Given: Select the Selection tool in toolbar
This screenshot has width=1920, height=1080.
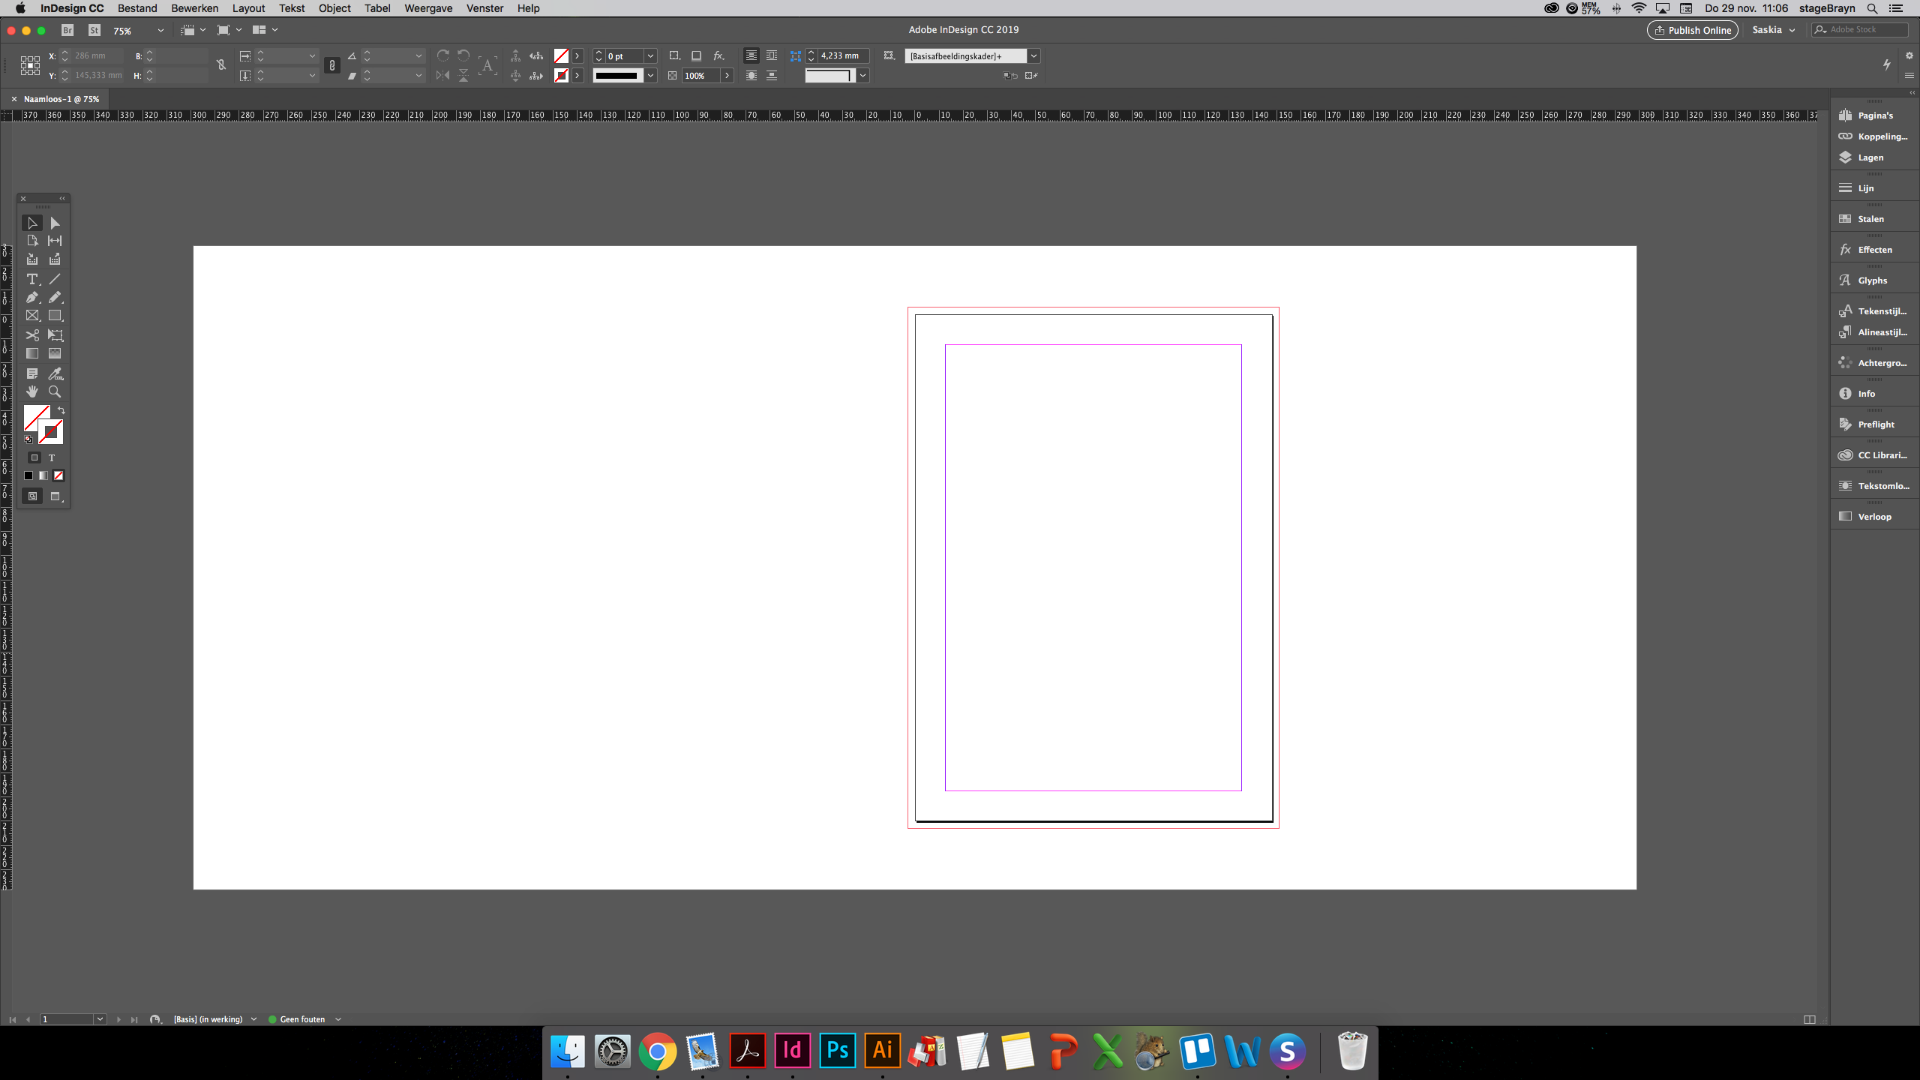Looking at the screenshot, I should [32, 222].
